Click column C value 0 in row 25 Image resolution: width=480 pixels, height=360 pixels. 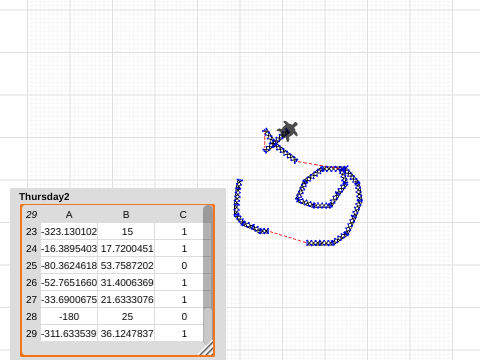point(179,266)
